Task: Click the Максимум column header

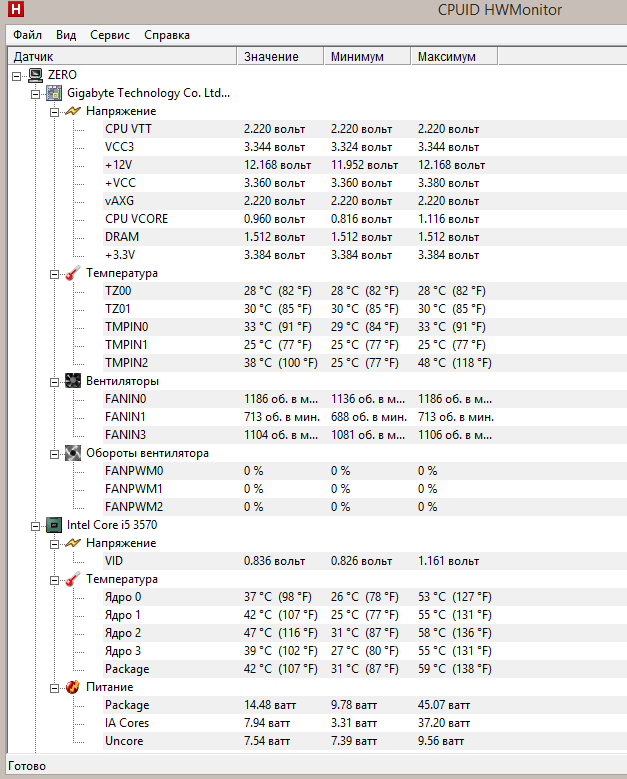Action: [x=446, y=57]
